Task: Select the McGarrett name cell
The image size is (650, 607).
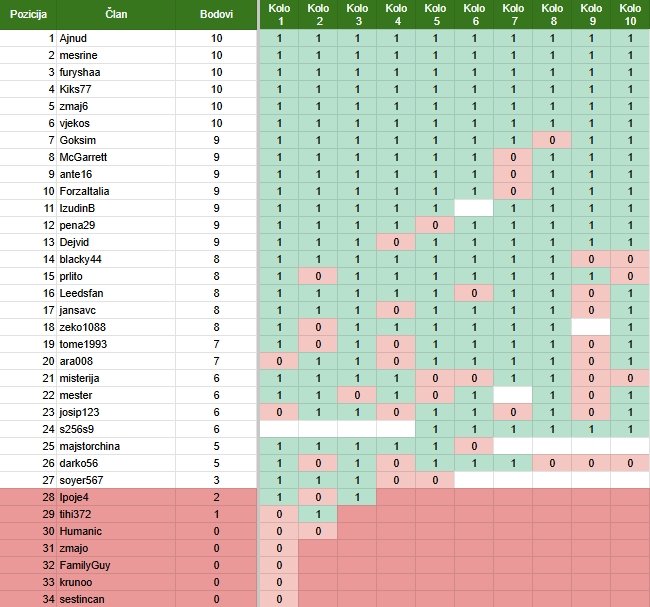Action: click(x=86, y=157)
